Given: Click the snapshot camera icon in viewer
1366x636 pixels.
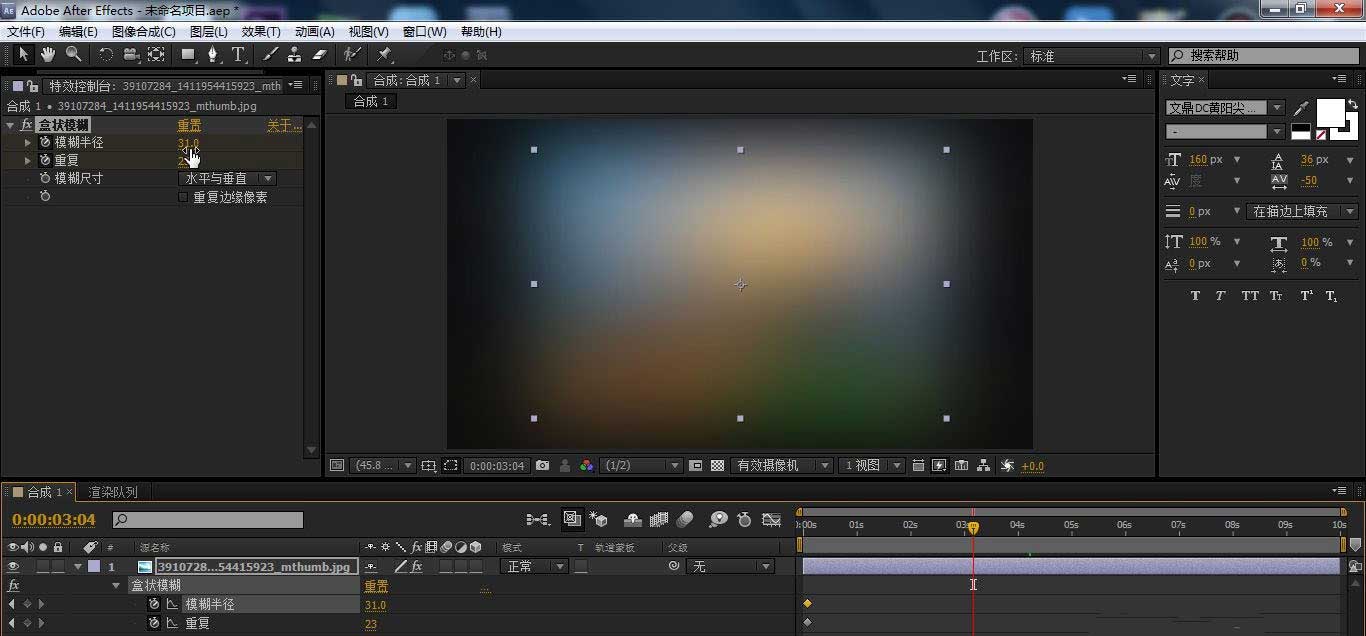Looking at the screenshot, I should click(x=542, y=466).
